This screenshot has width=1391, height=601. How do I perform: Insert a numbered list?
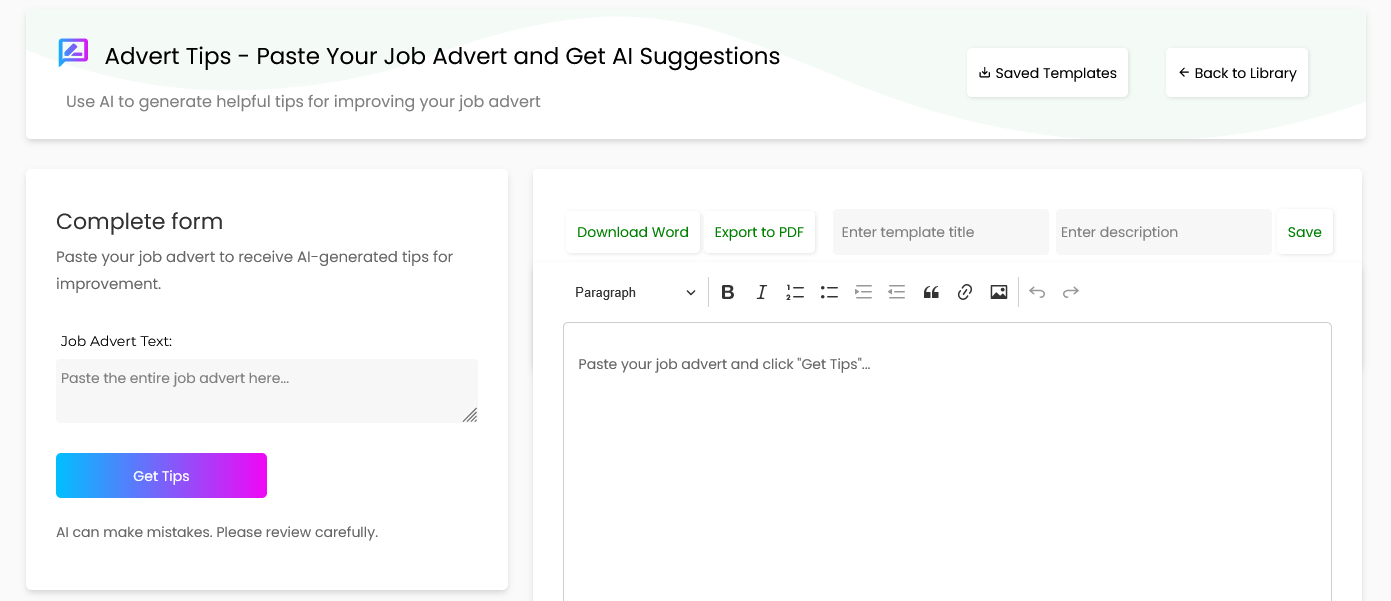(x=795, y=292)
